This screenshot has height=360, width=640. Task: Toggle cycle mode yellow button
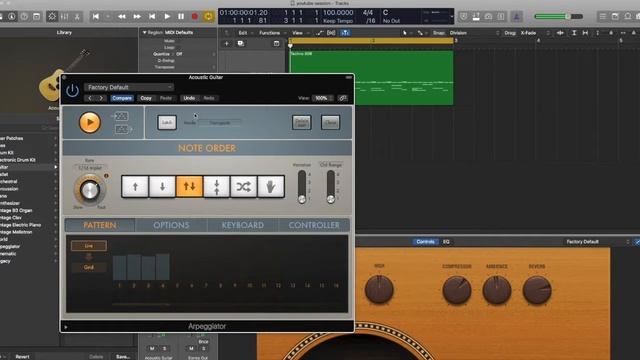pos(209,16)
